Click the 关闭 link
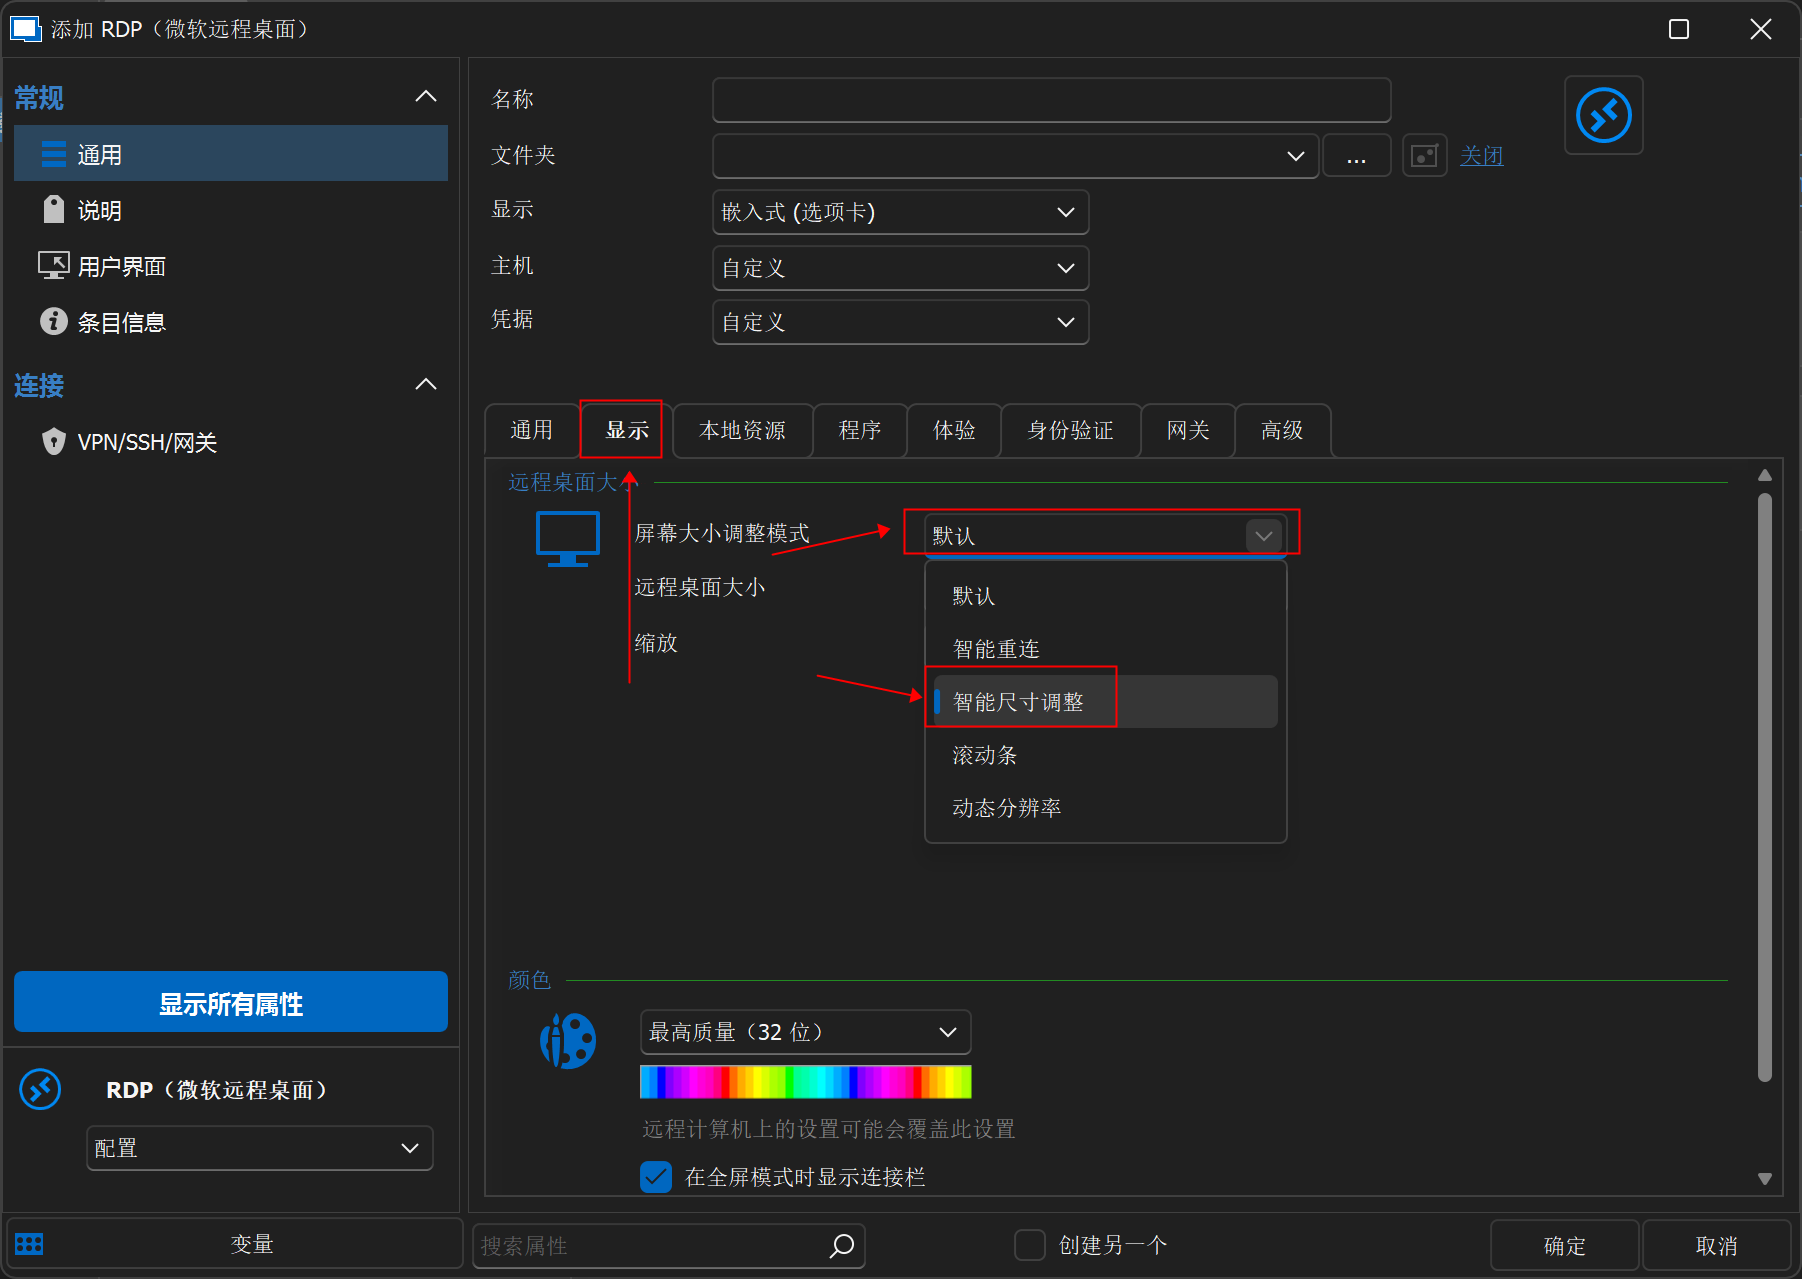The image size is (1802, 1279). pos(1481,156)
